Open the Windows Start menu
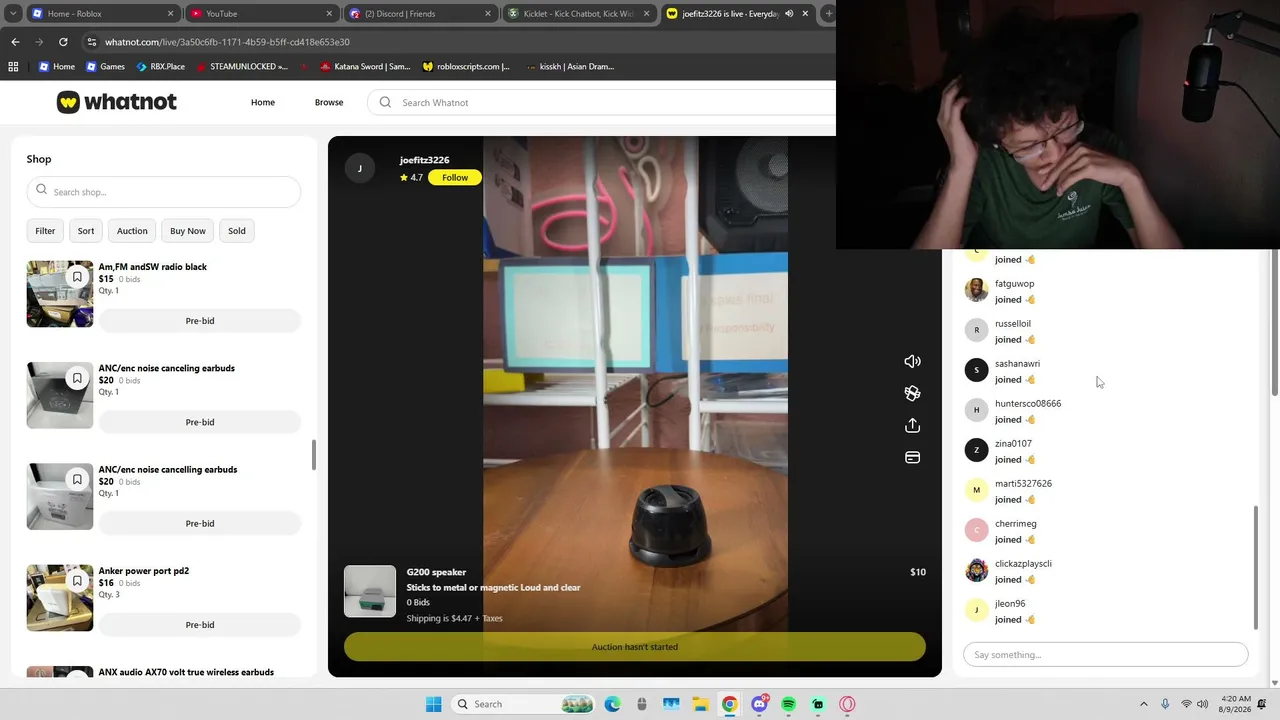 click(433, 704)
